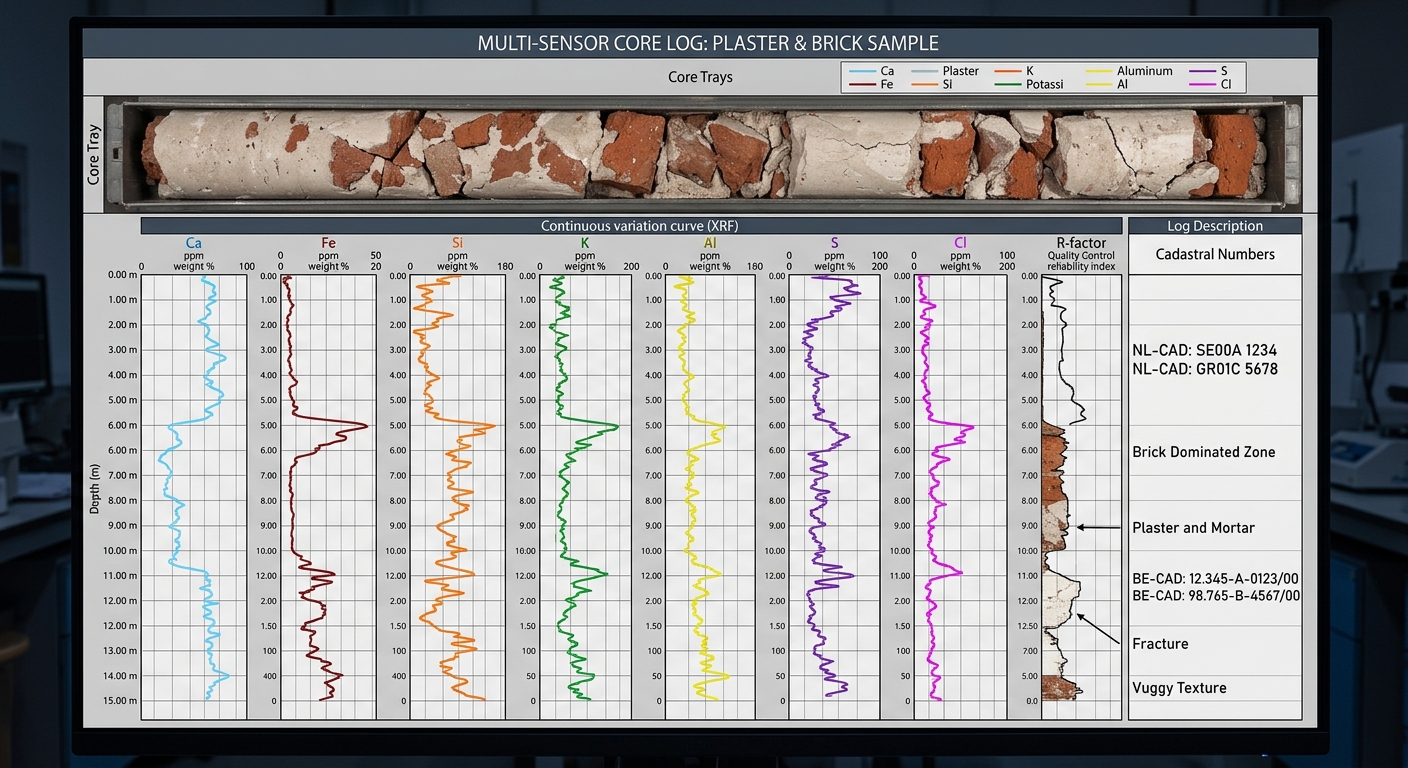Select entry 'NL-CAD: SE00A 1234'

tap(1204, 351)
